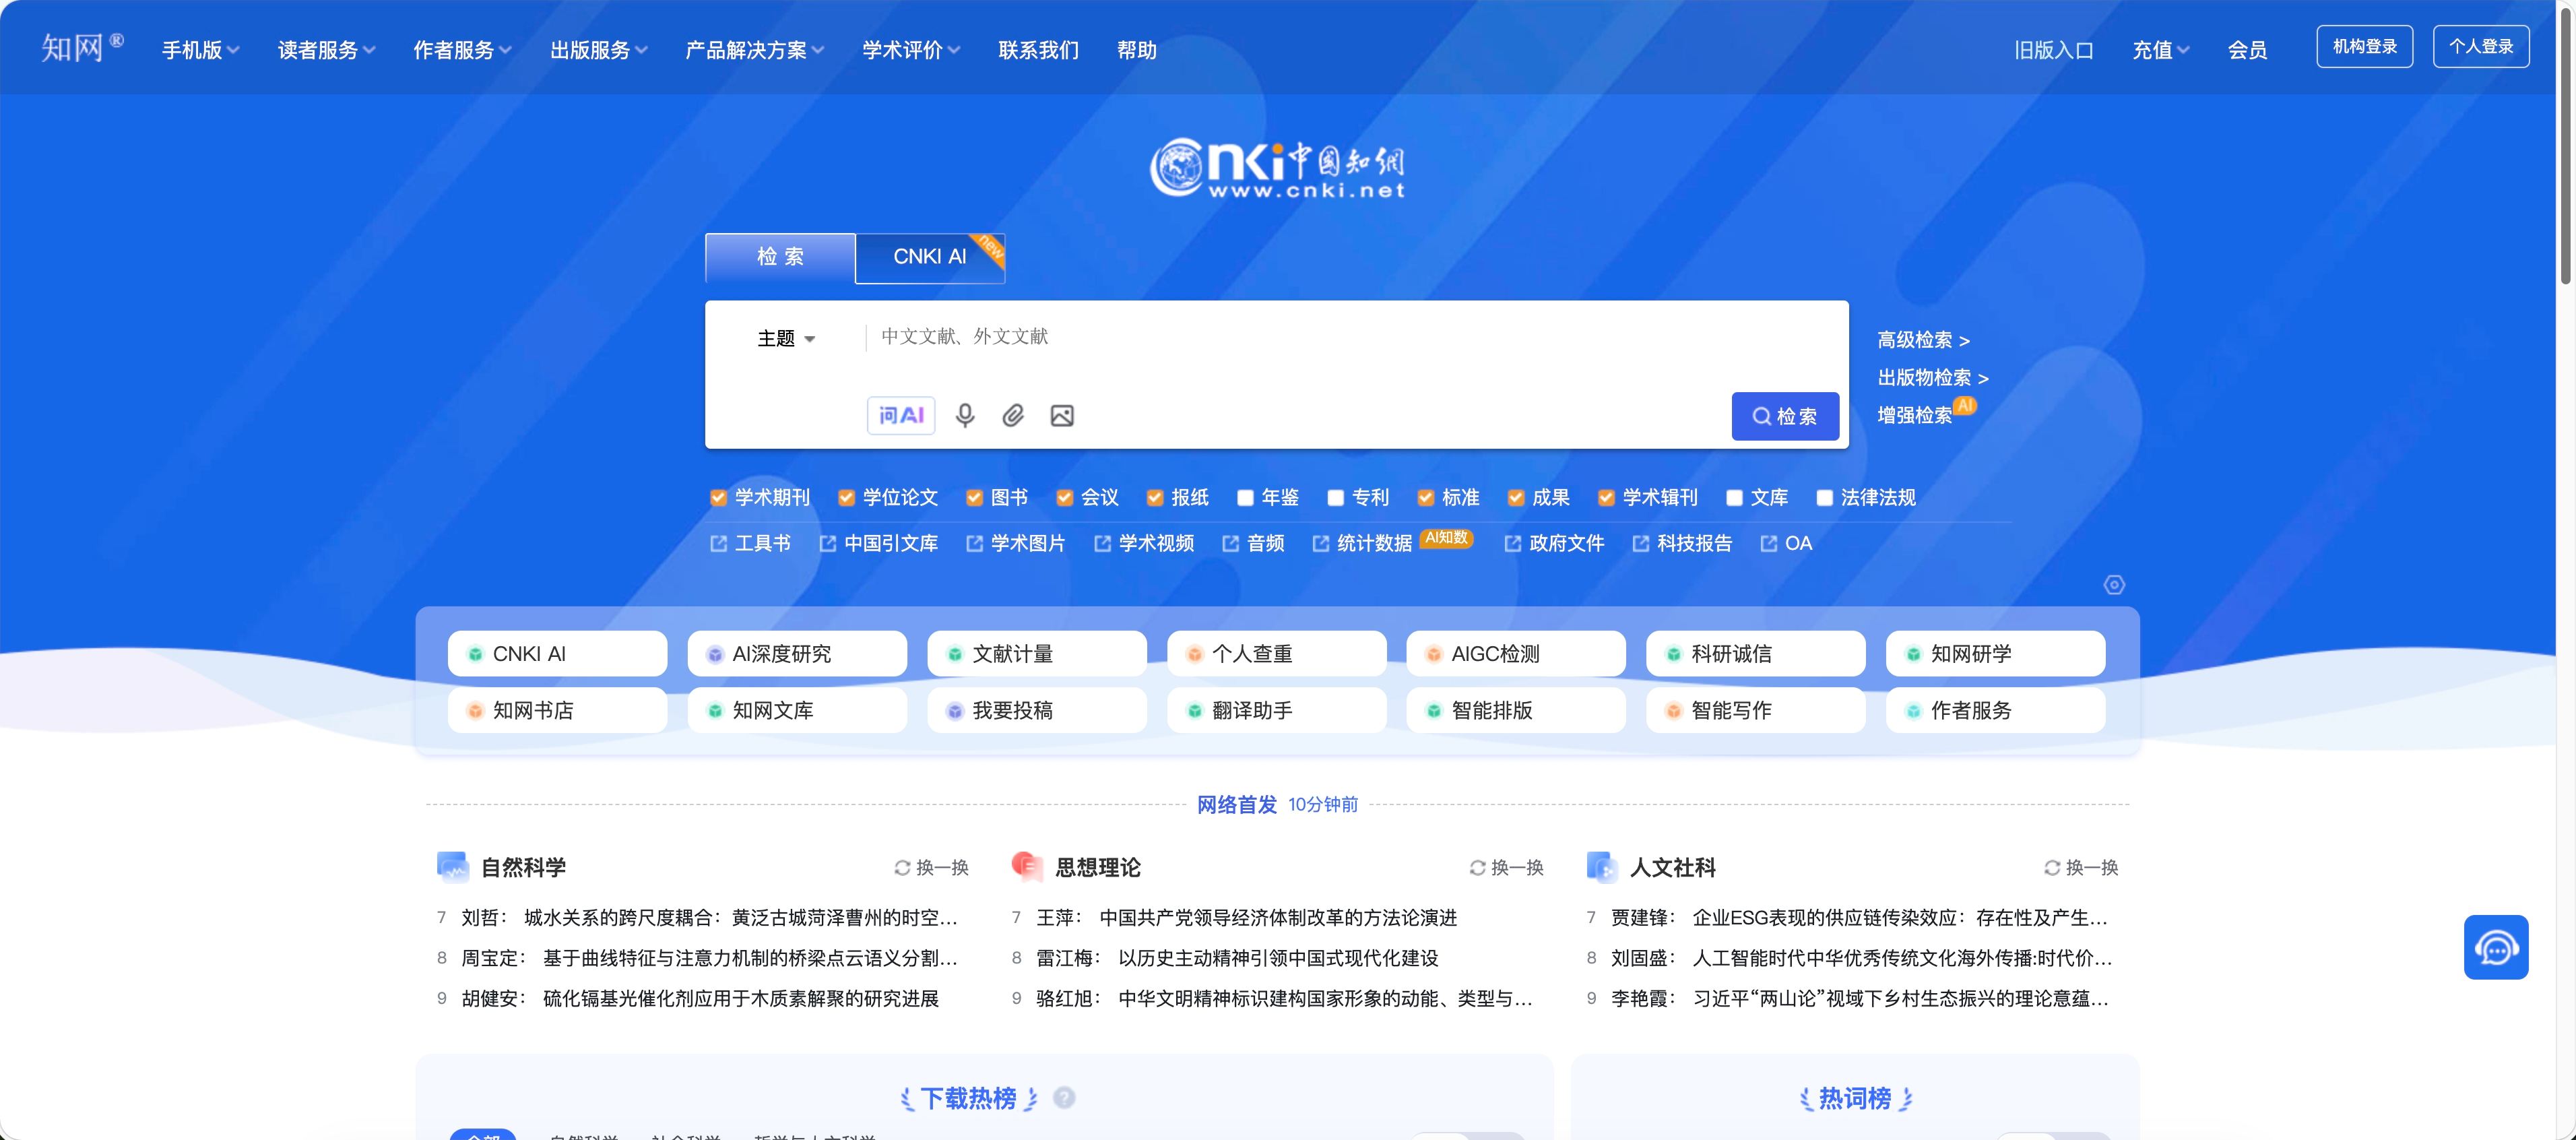This screenshot has height=1140, width=2576.
Task: Open 联系我们 in the top menu
Action: click(1038, 50)
